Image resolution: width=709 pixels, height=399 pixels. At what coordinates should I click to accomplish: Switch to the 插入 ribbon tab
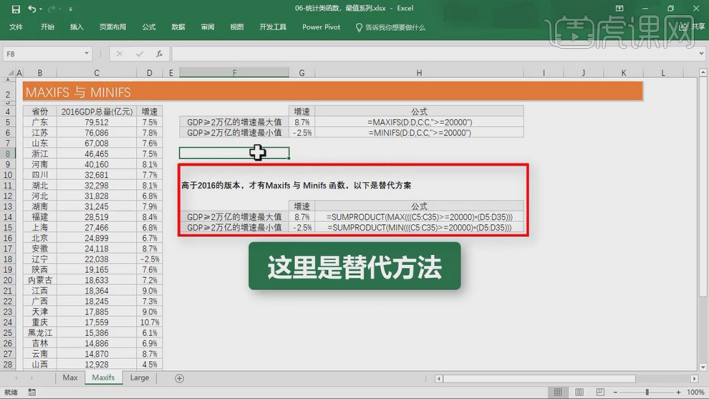tap(76, 27)
